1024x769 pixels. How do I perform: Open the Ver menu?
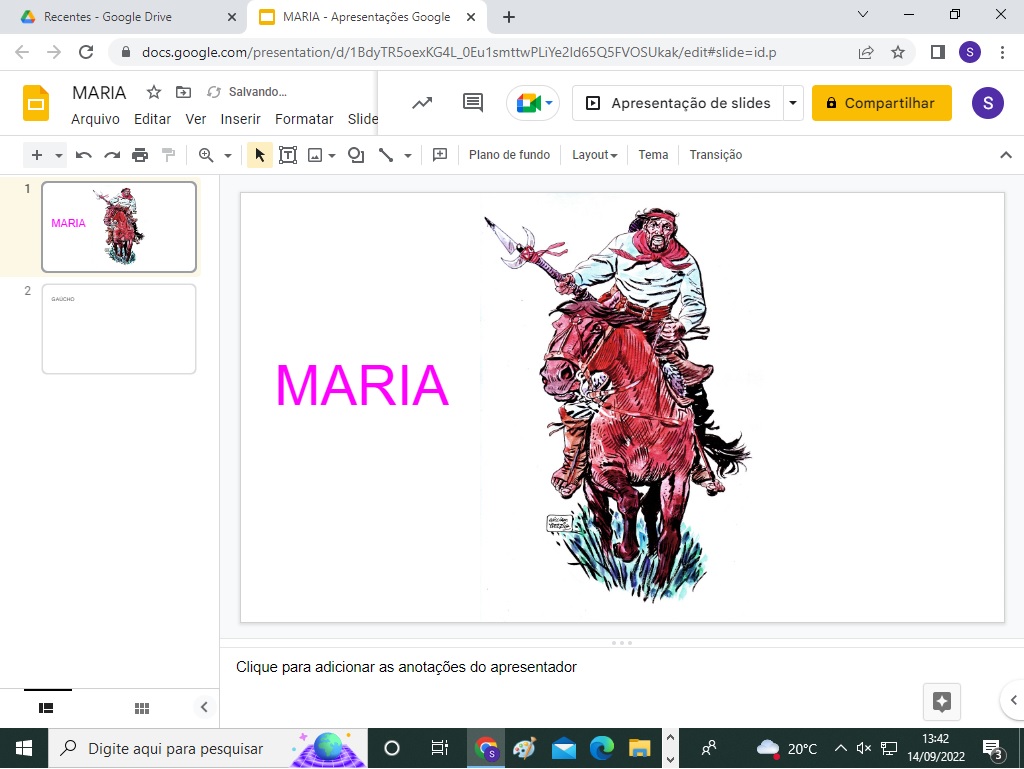pos(195,119)
